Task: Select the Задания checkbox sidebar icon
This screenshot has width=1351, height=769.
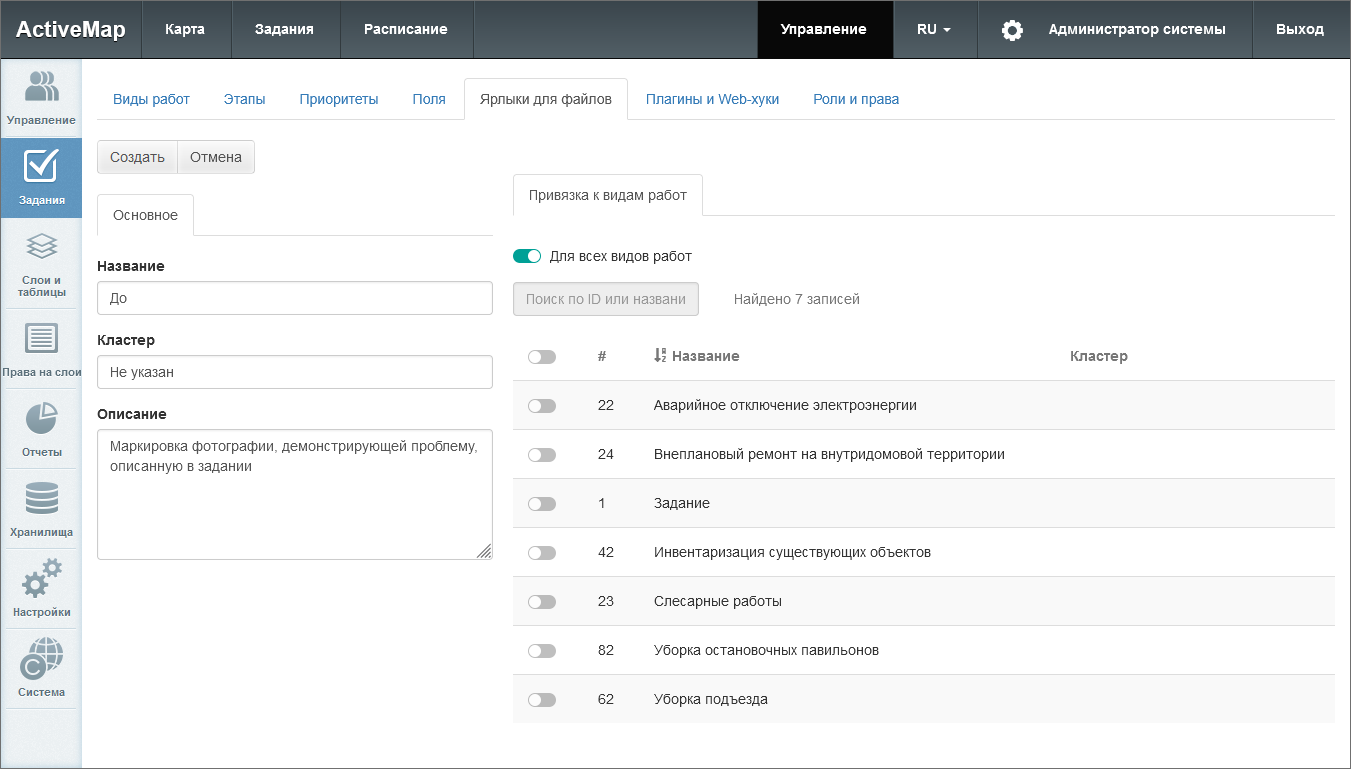Action: 41,167
